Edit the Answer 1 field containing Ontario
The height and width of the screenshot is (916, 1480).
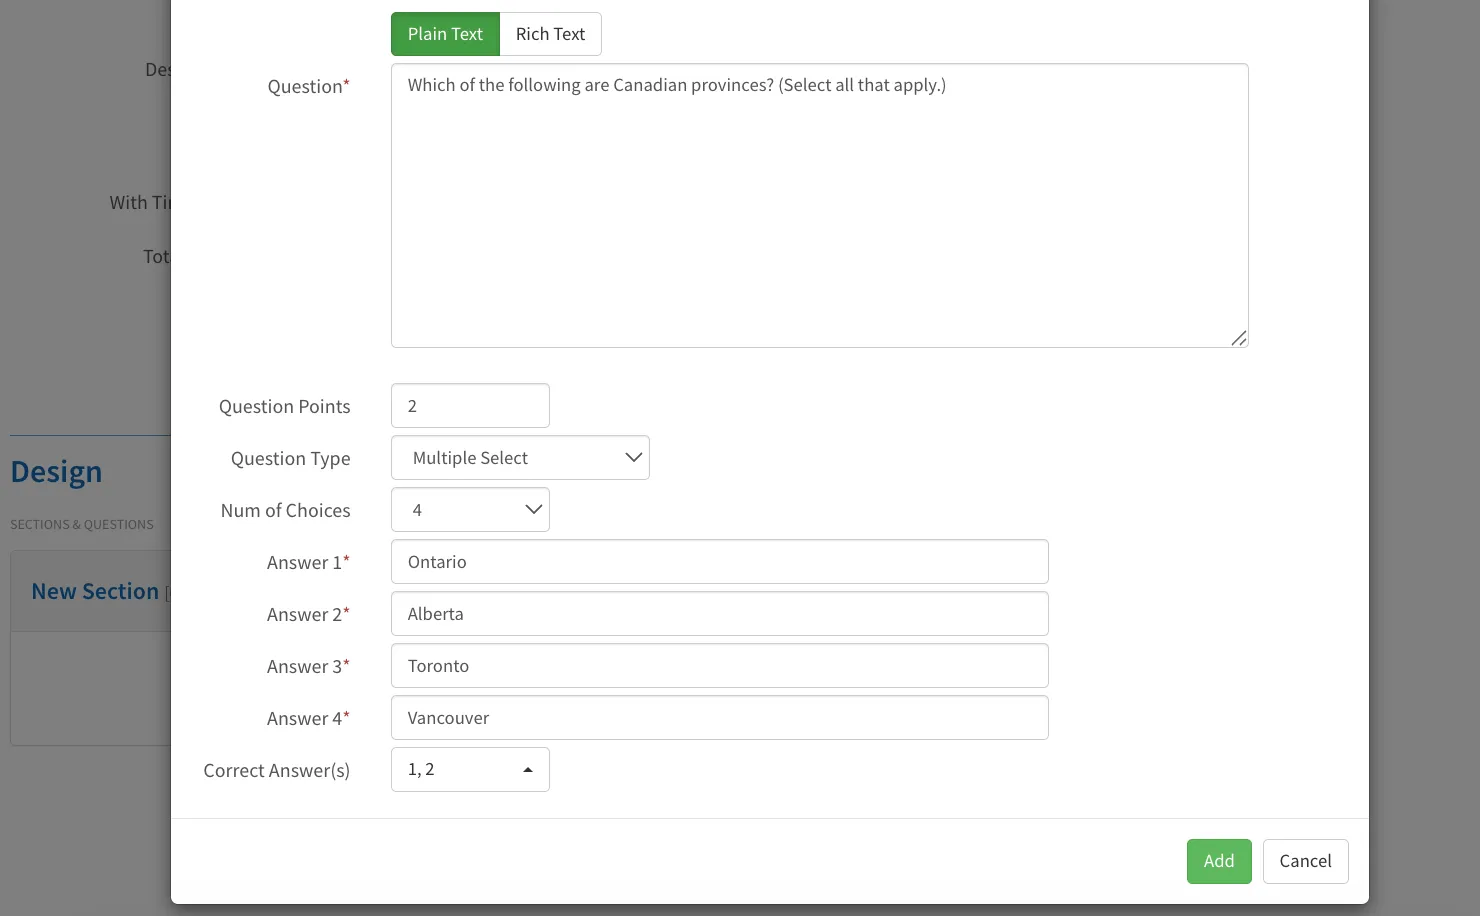coord(719,562)
